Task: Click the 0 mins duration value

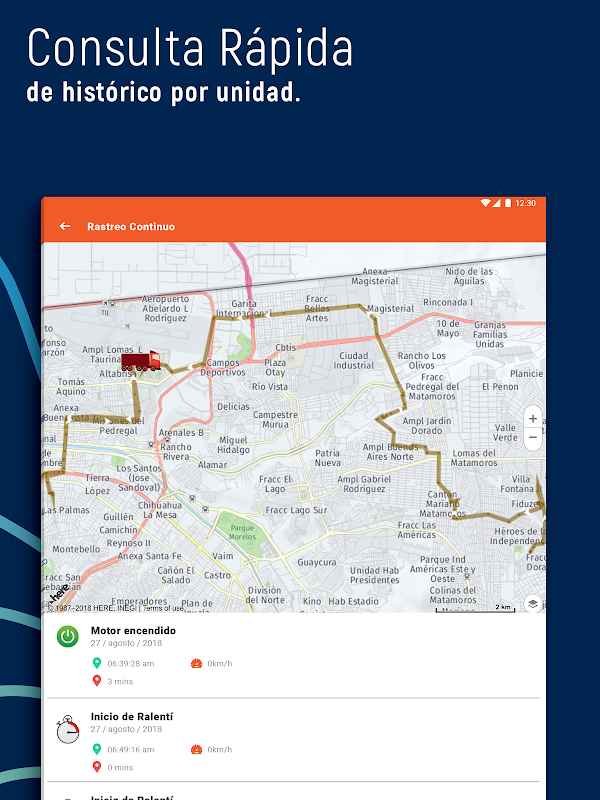Action: [120, 767]
